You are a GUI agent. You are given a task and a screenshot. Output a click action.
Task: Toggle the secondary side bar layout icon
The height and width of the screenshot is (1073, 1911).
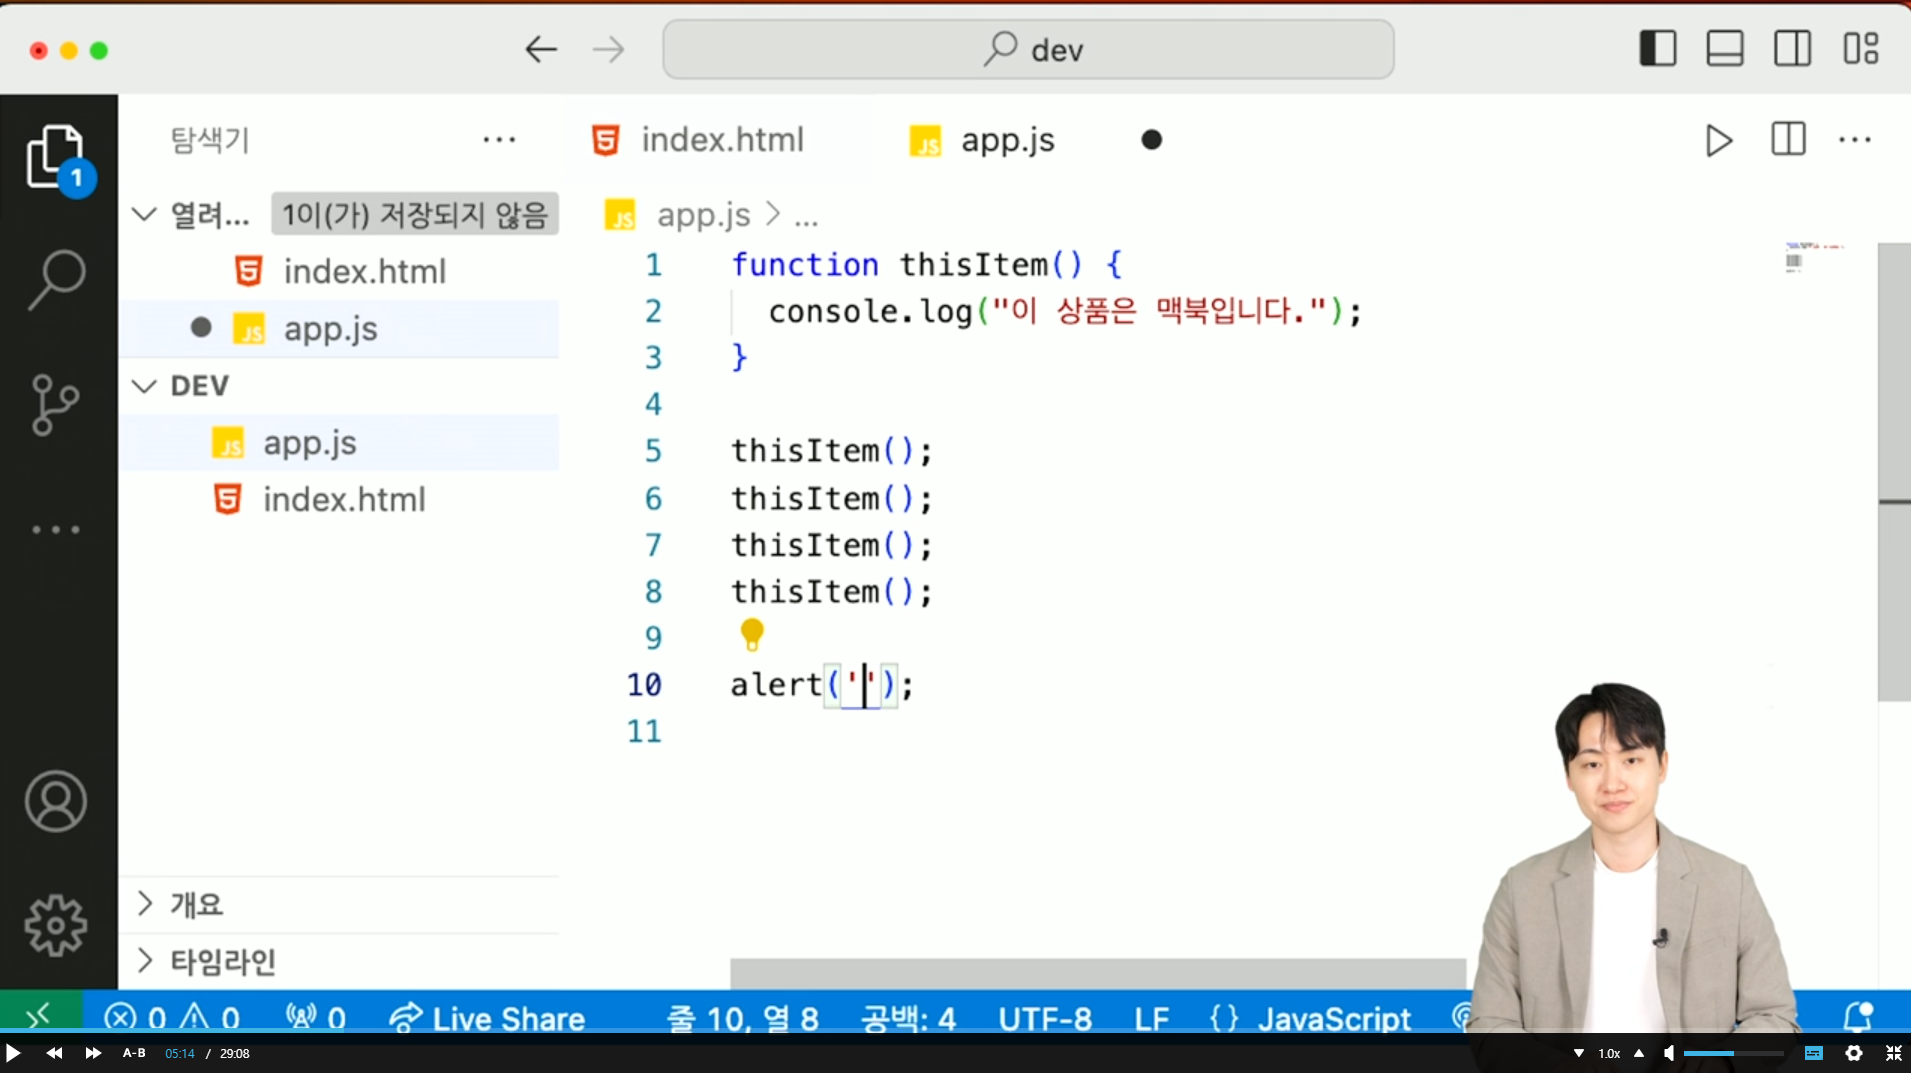click(x=1792, y=48)
